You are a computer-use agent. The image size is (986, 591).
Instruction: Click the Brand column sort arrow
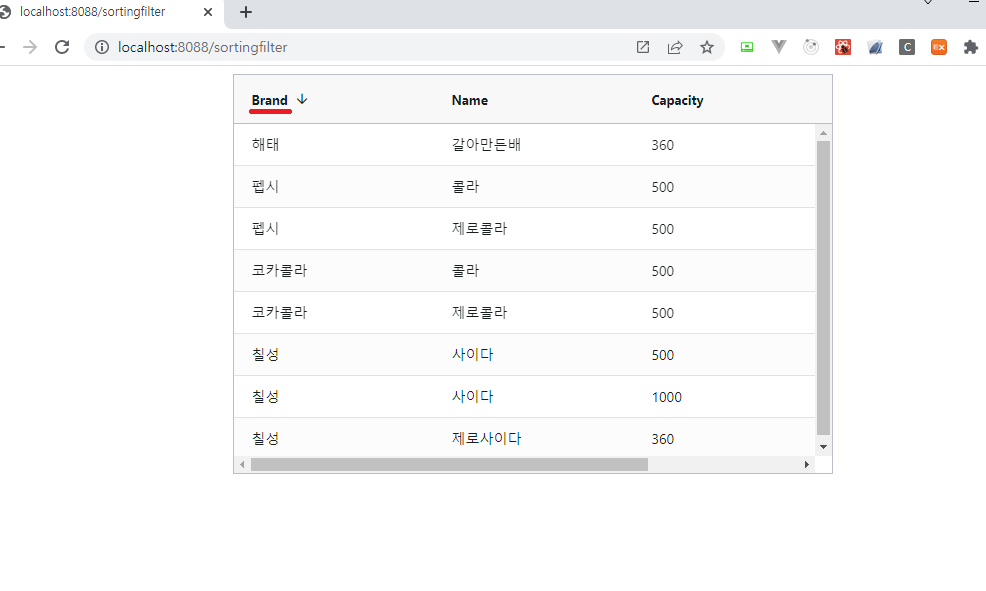pos(302,99)
